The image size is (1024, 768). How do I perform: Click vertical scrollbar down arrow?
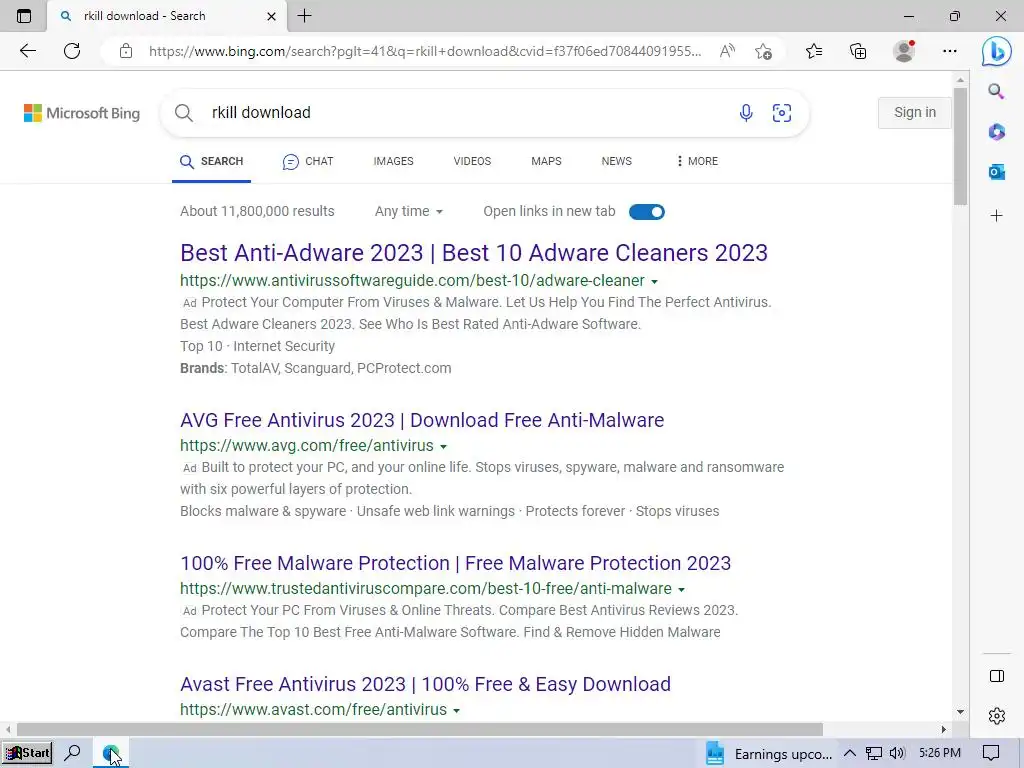point(960,712)
